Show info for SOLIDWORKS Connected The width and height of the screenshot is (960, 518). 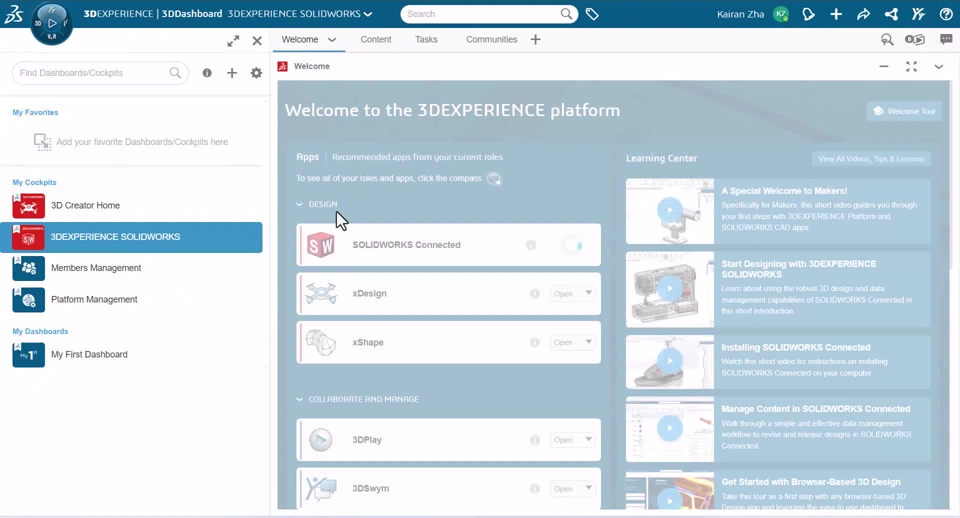531,245
